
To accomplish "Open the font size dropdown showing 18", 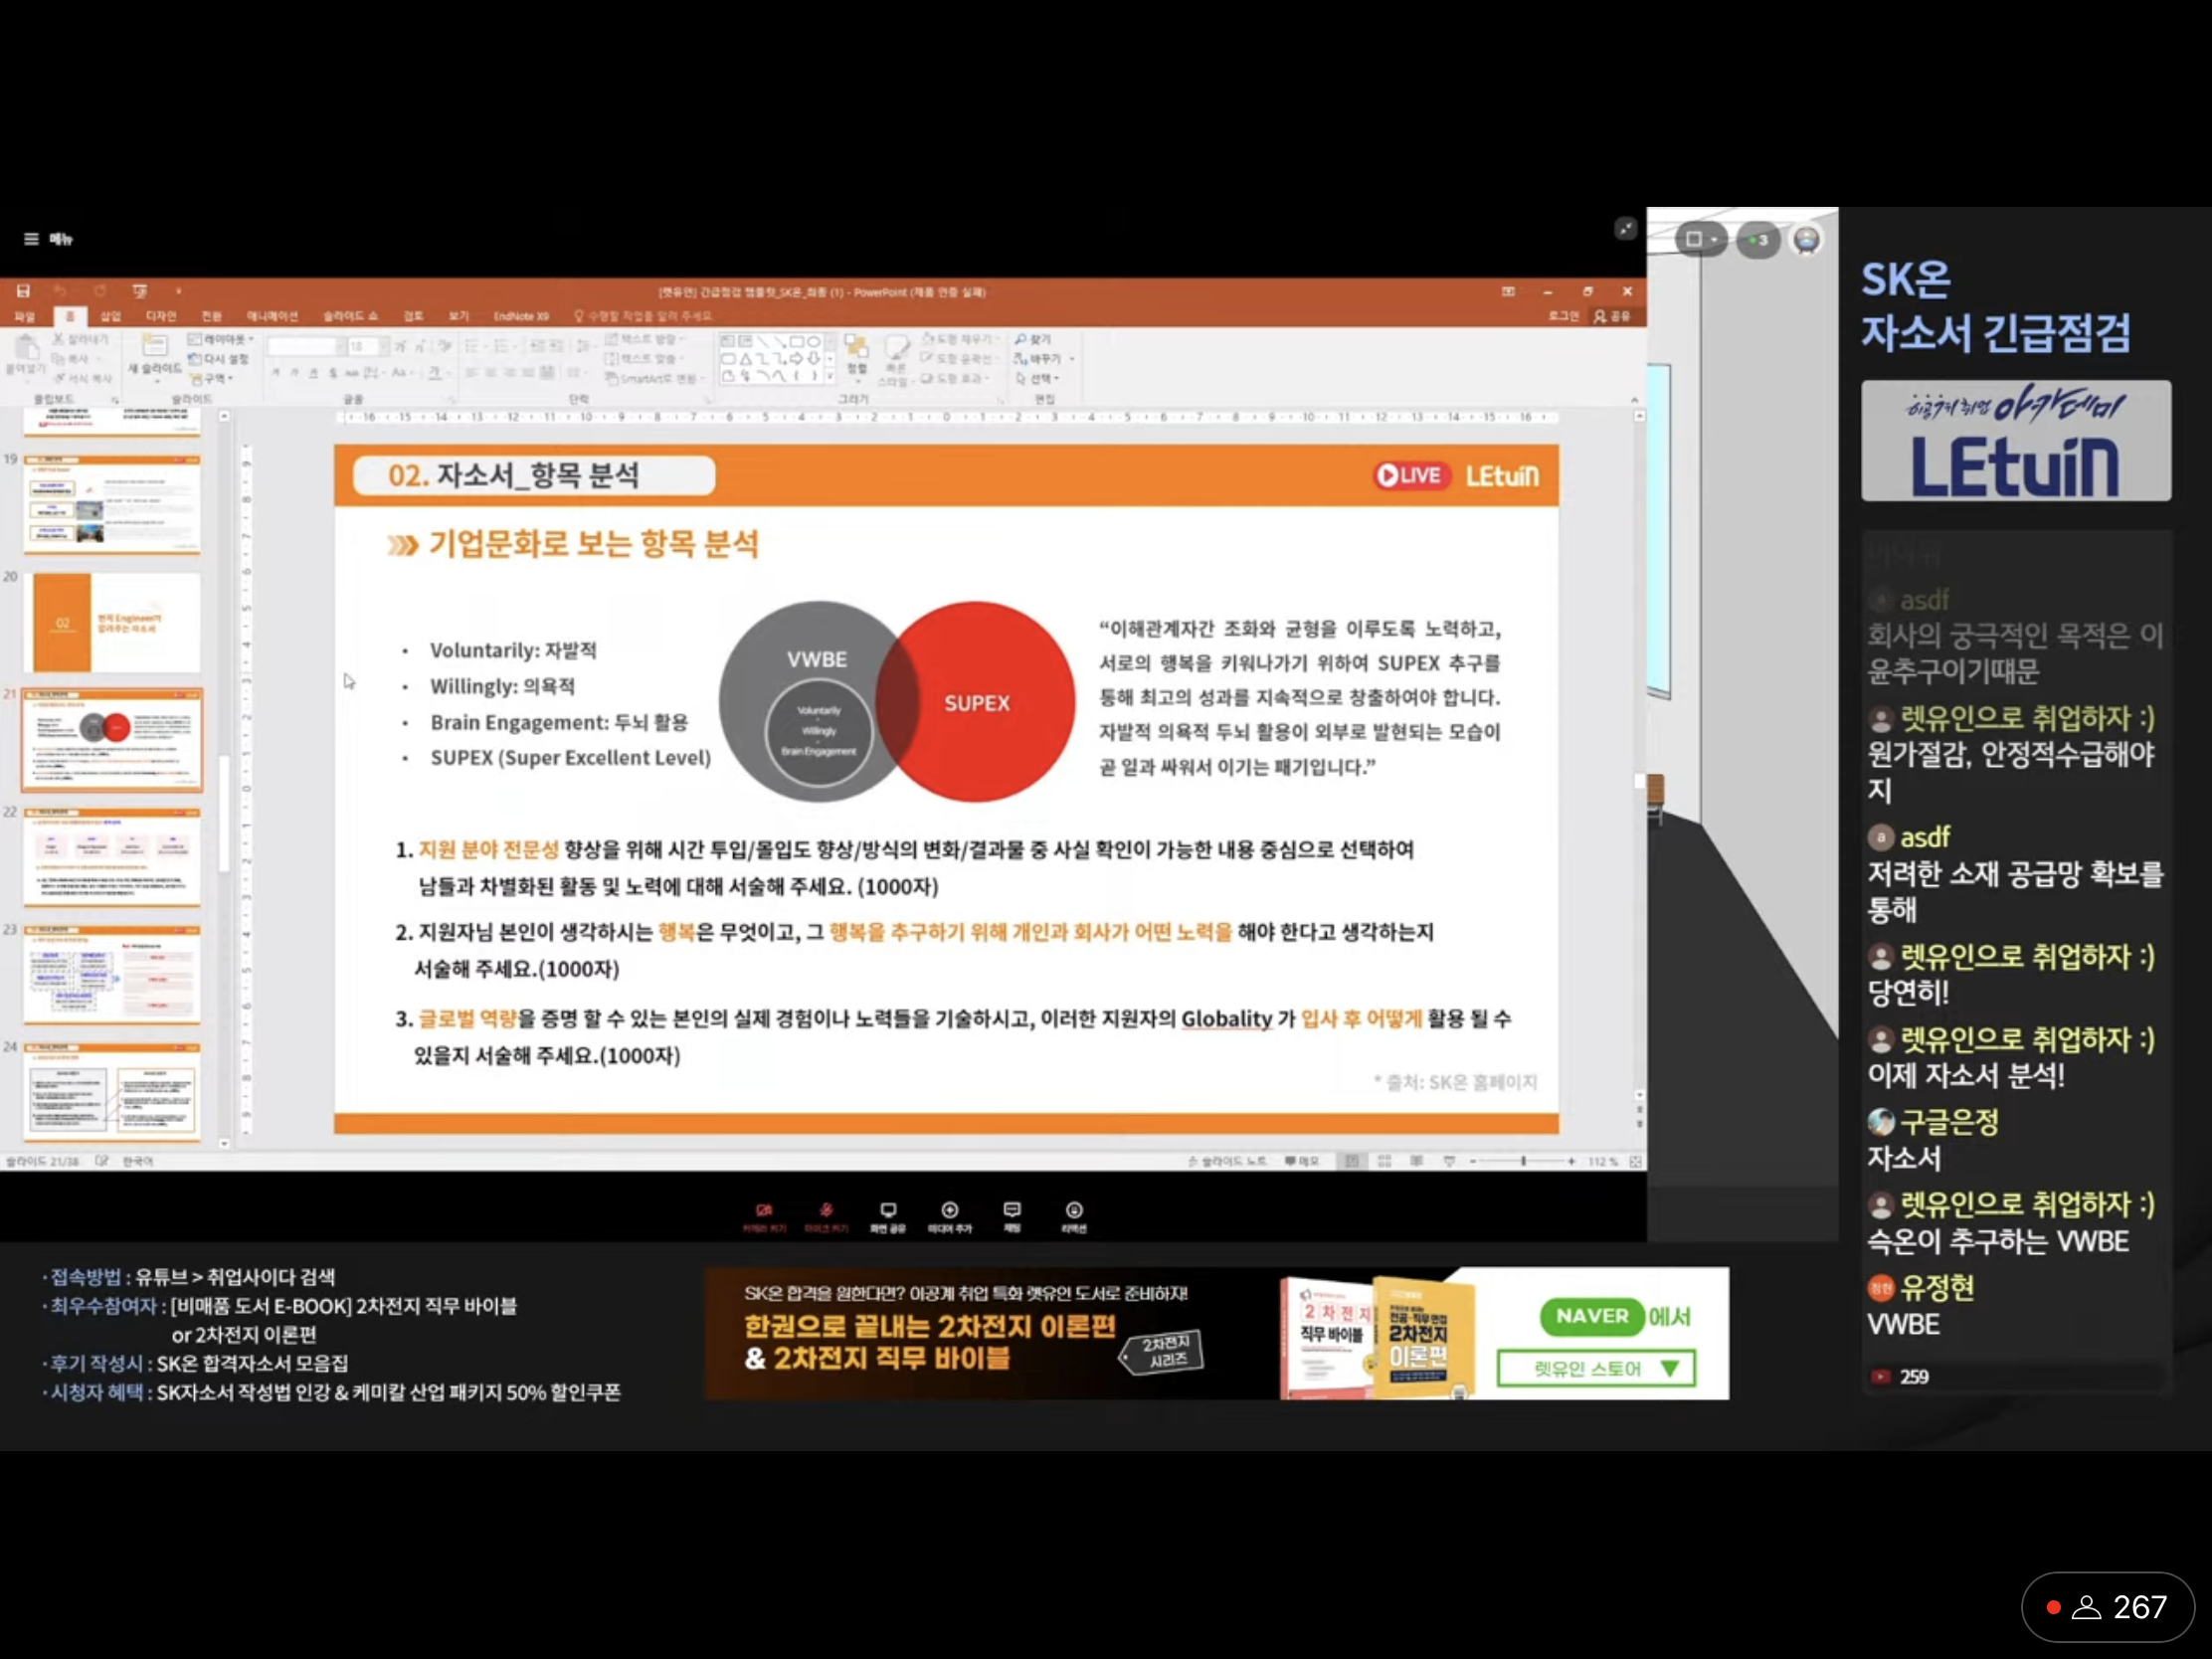I will [x=383, y=346].
